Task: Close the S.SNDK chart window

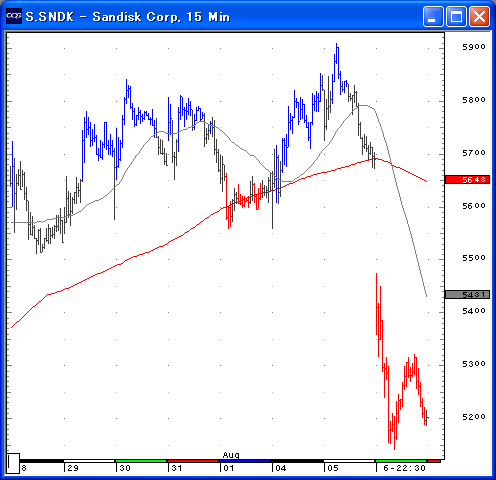Action: (479, 16)
